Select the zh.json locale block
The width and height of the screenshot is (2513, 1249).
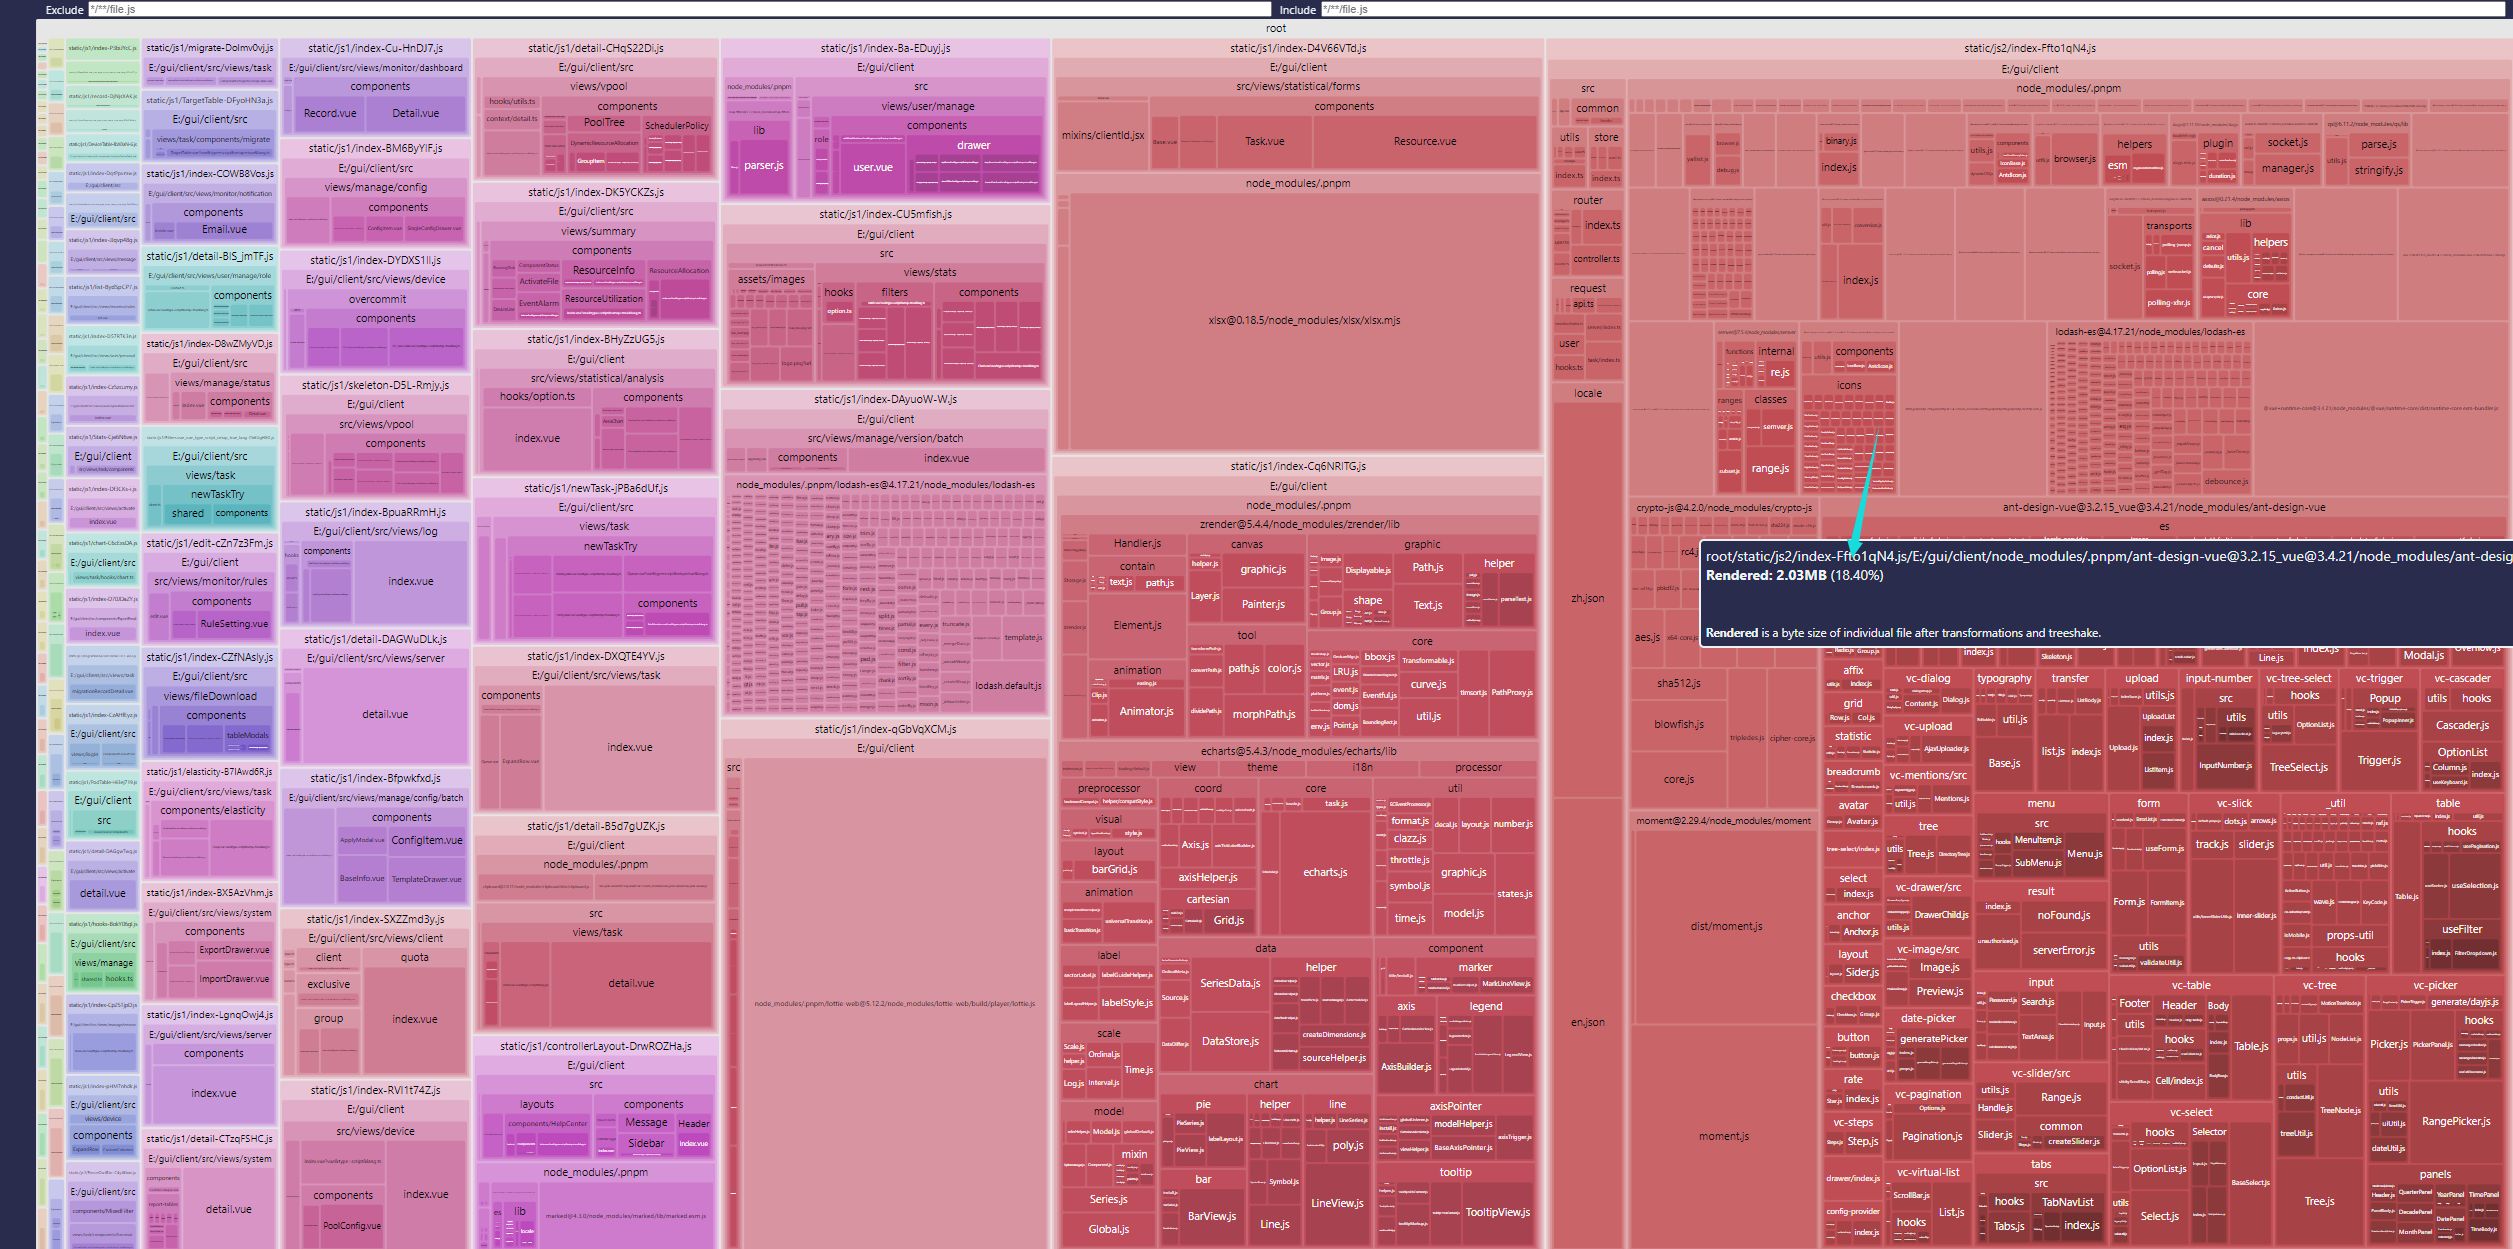tap(1587, 598)
